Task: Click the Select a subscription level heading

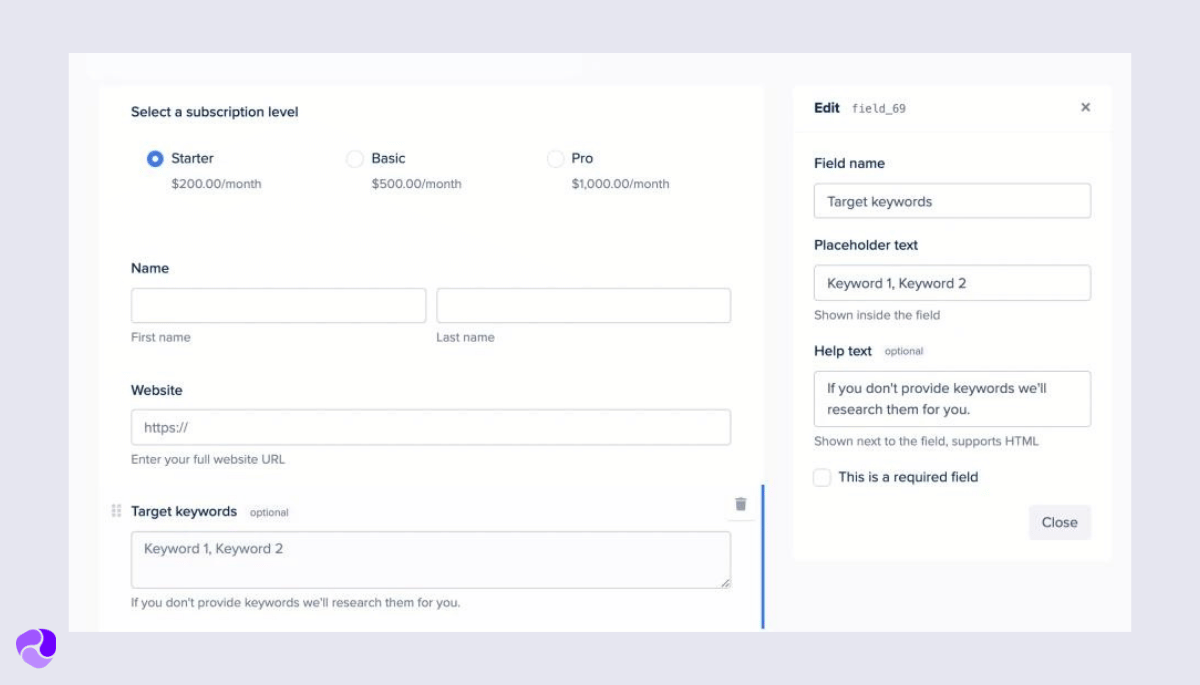Action: 215,112
